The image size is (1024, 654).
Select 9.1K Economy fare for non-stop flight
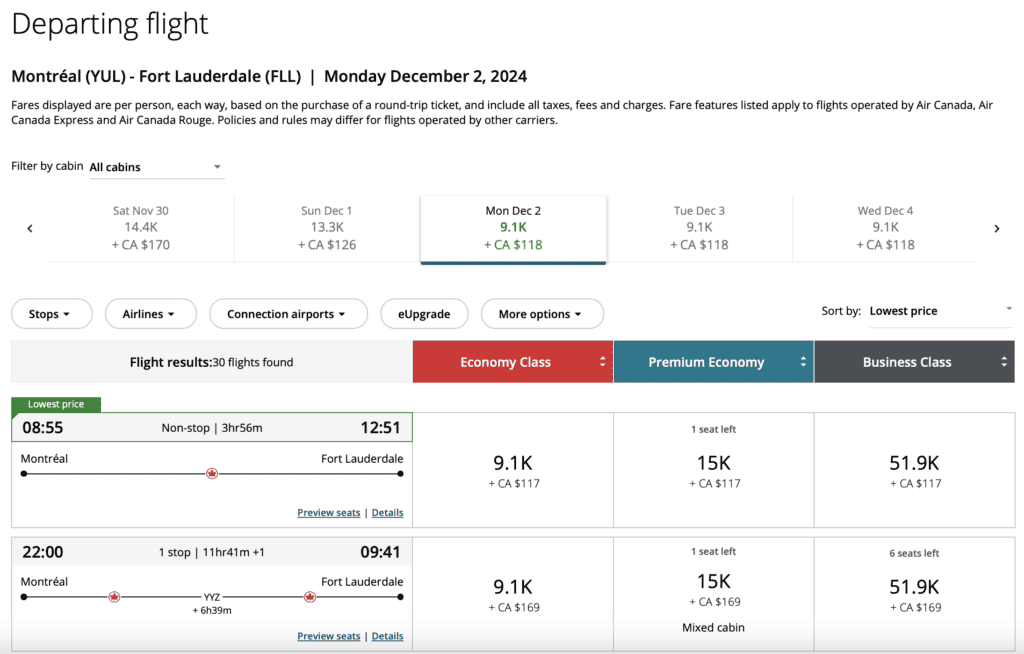click(x=512, y=471)
